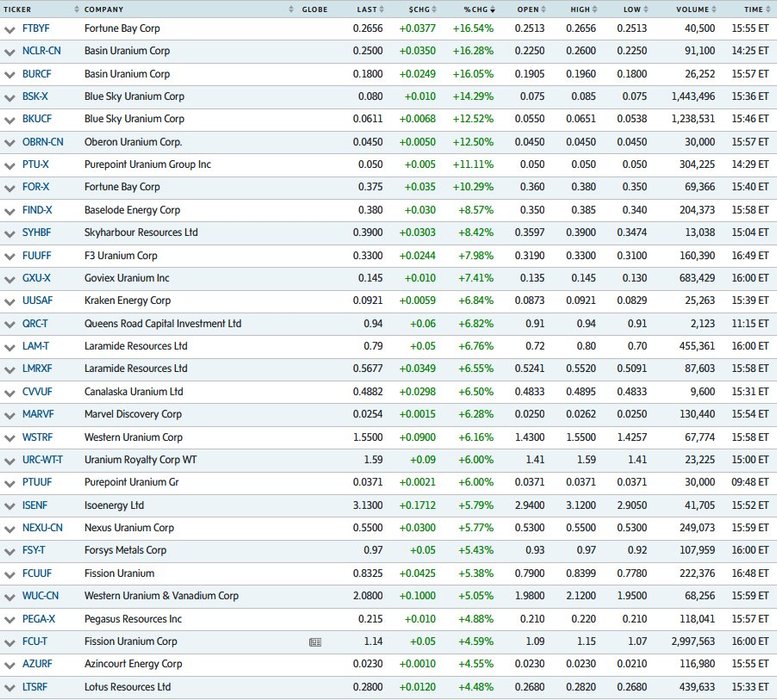777x700 pixels.
Task: Select the 09:48 ET time value
Action: tap(750, 482)
